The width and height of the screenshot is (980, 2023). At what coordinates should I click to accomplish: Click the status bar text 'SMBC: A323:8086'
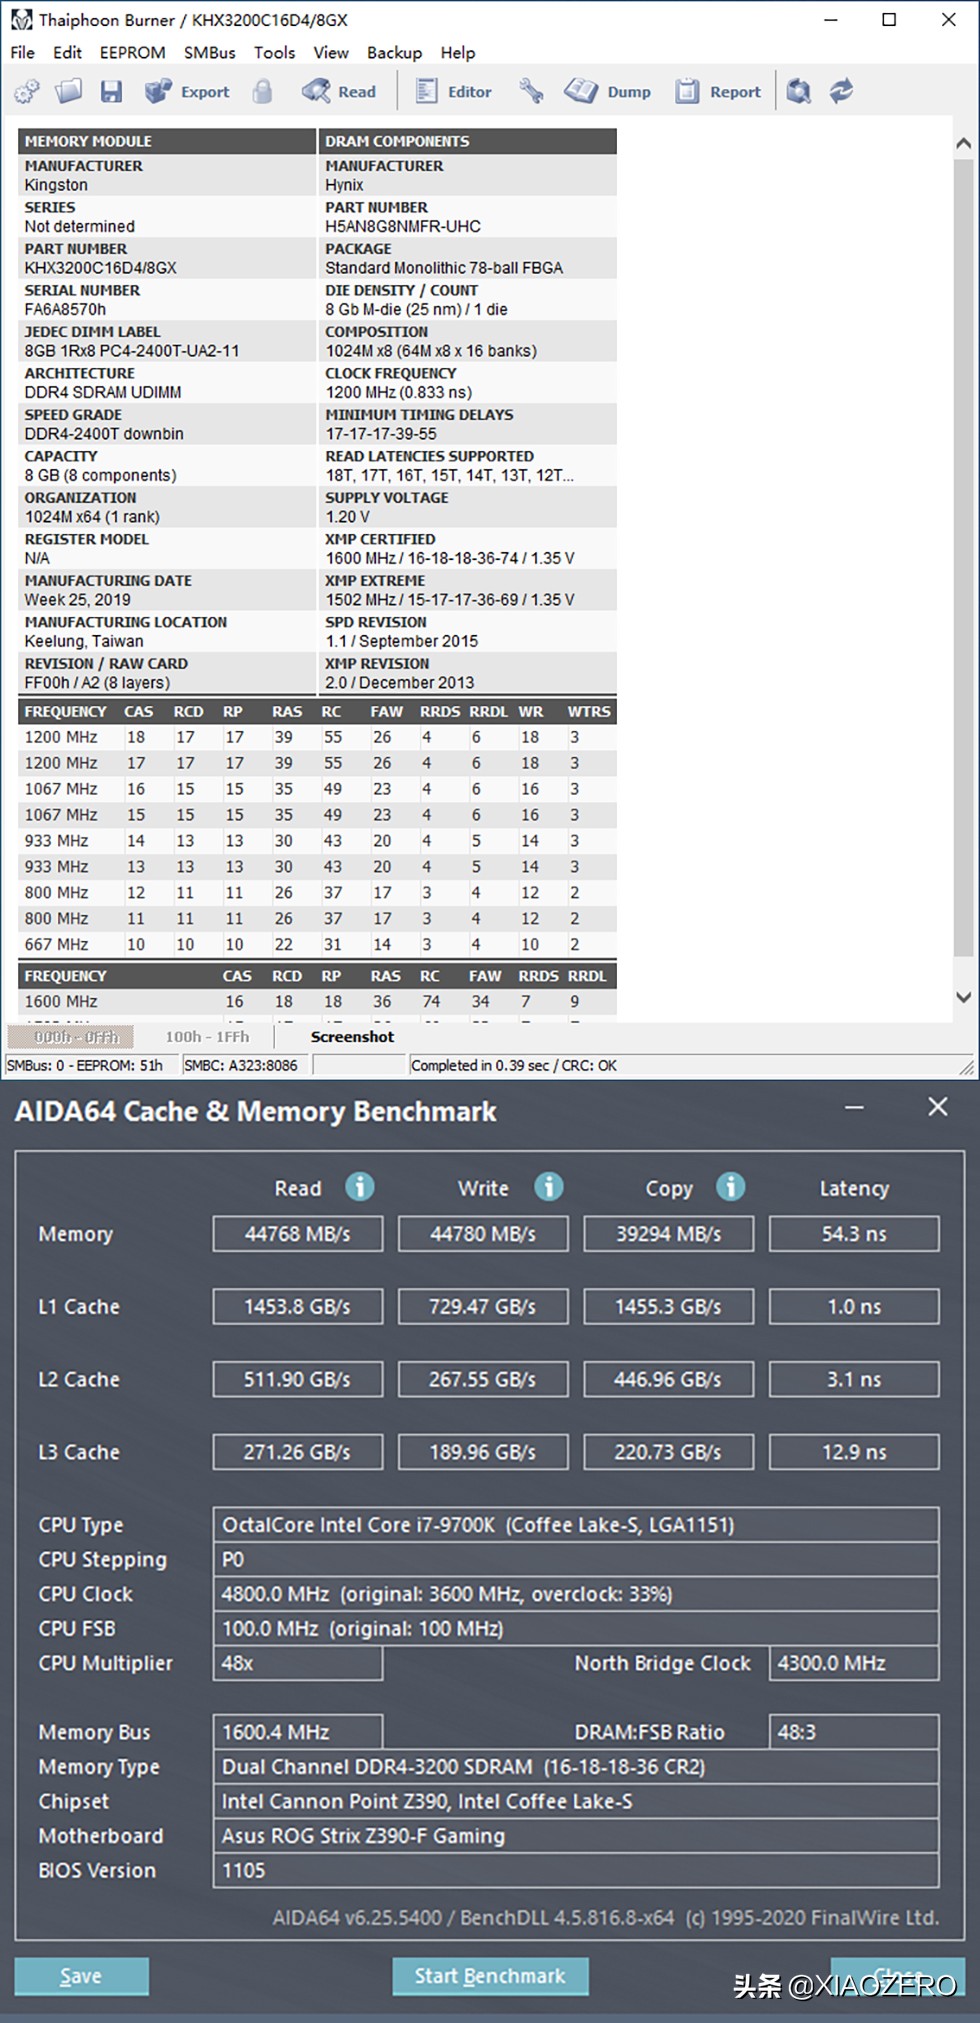[x=241, y=1066]
